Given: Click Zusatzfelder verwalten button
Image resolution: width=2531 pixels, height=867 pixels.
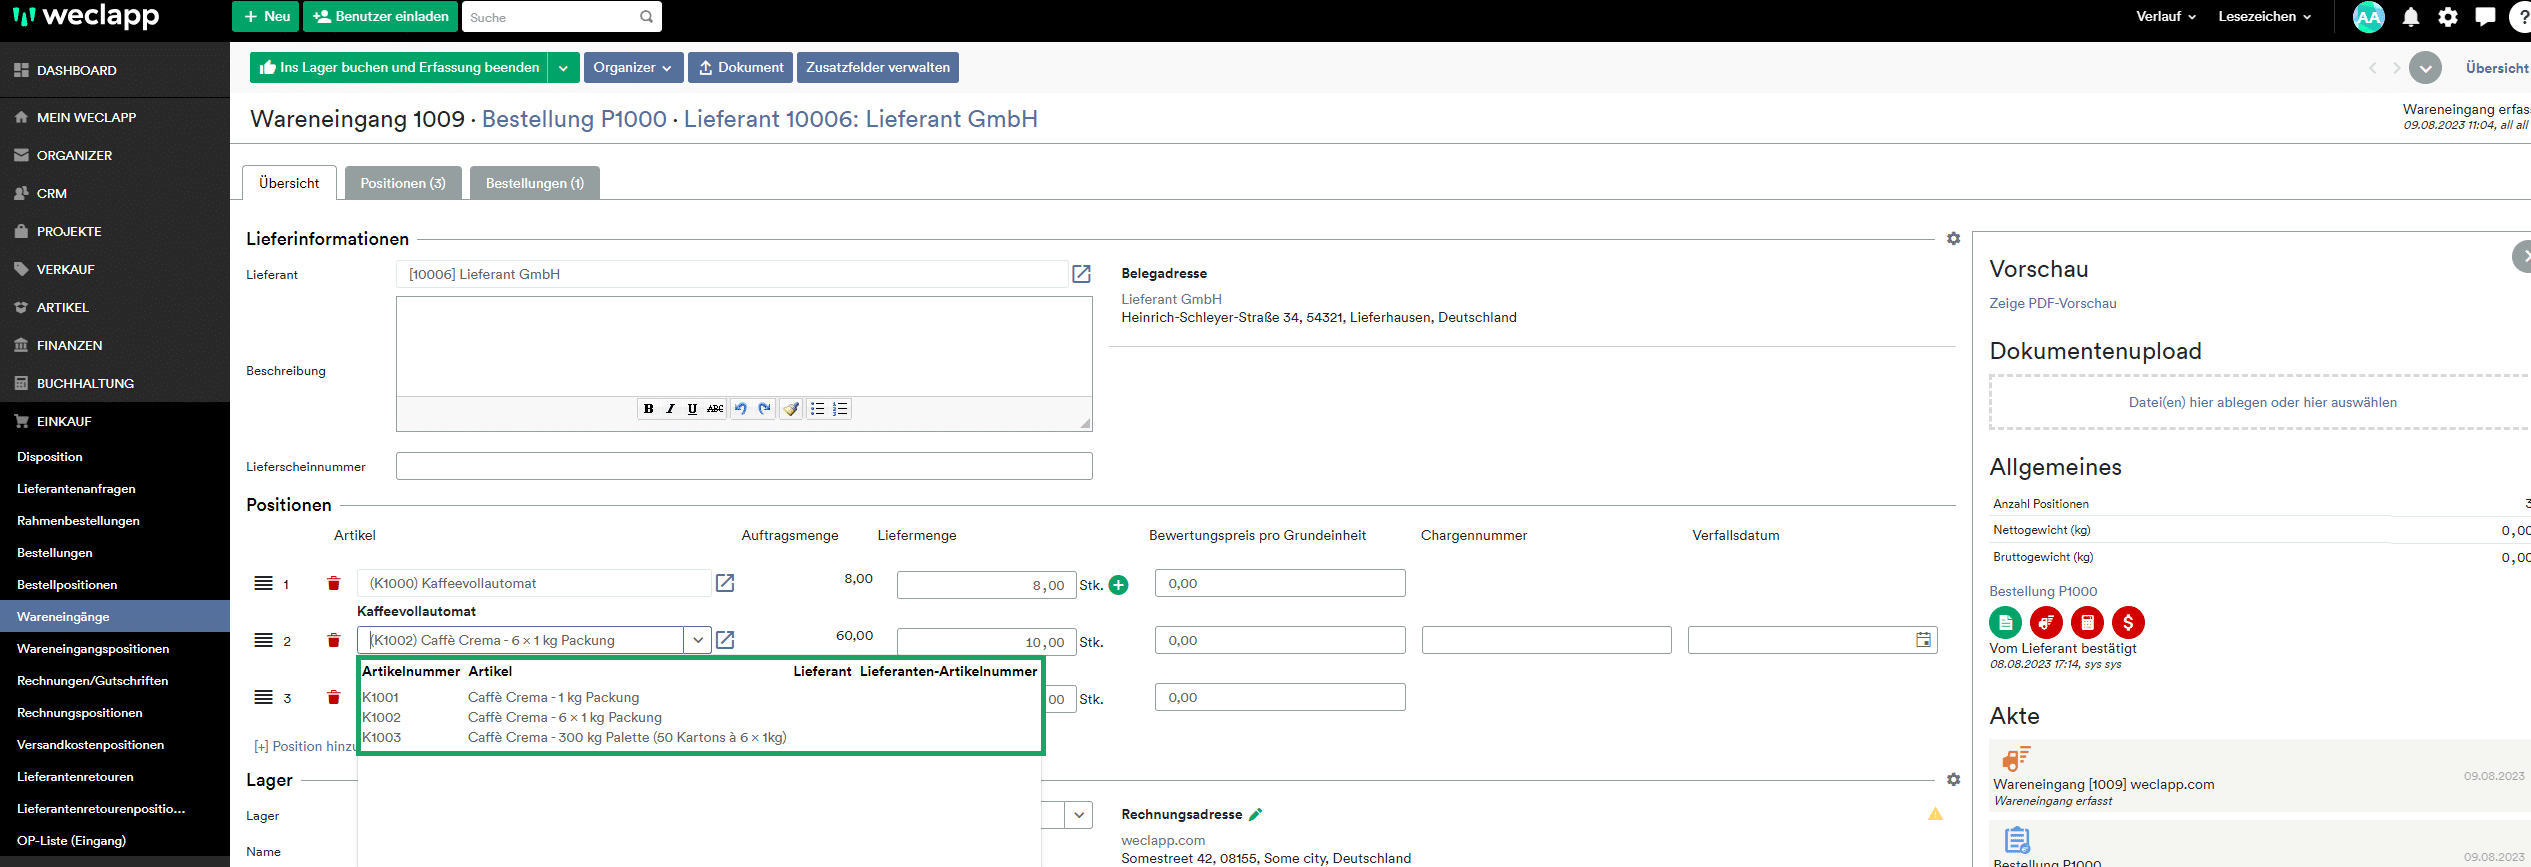Looking at the screenshot, I should tap(878, 68).
